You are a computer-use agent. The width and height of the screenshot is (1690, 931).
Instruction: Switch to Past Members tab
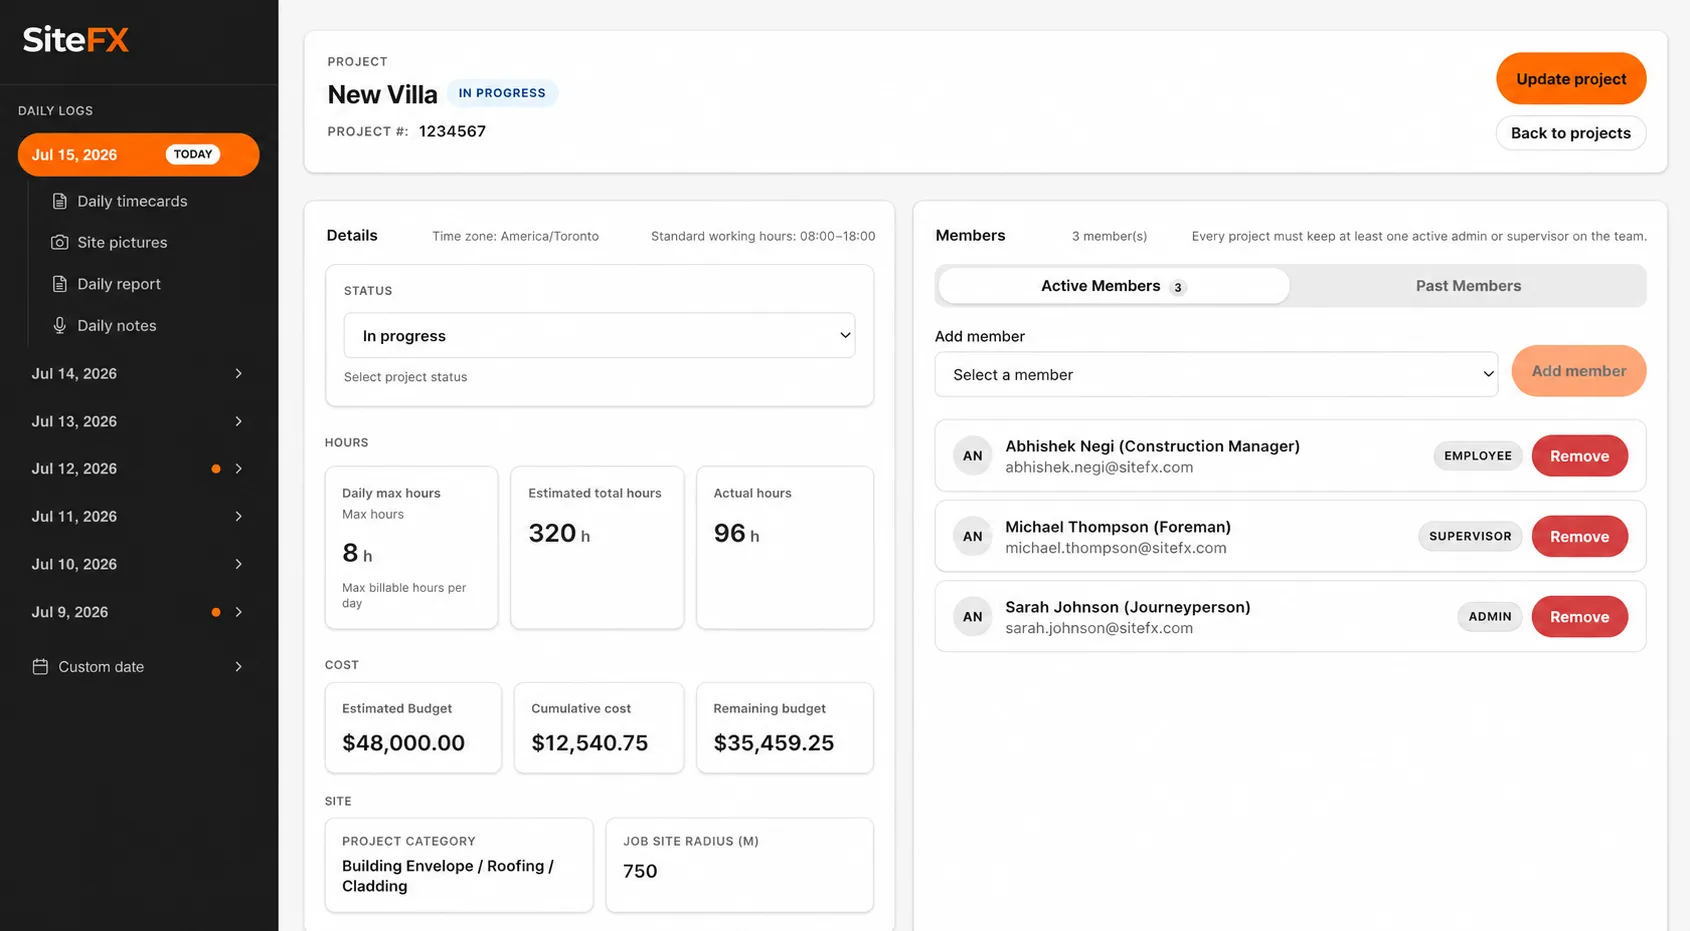click(1468, 286)
